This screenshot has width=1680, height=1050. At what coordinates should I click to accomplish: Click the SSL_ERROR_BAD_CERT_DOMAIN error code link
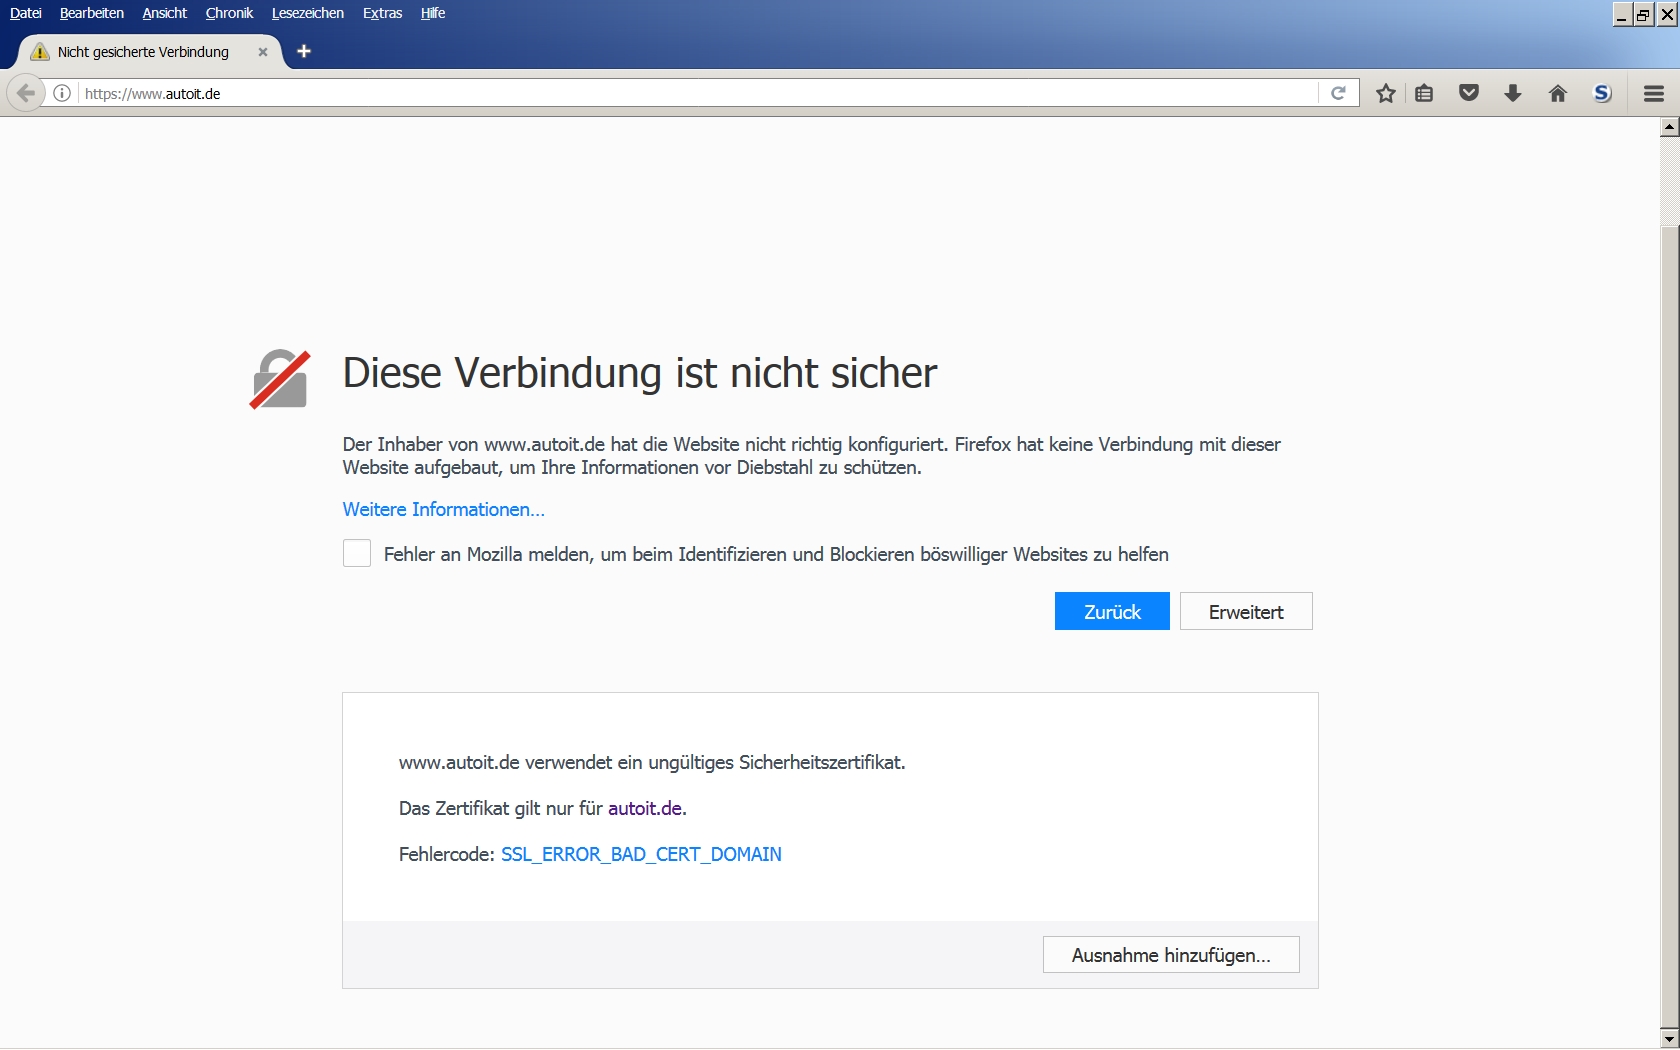[641, 855]
